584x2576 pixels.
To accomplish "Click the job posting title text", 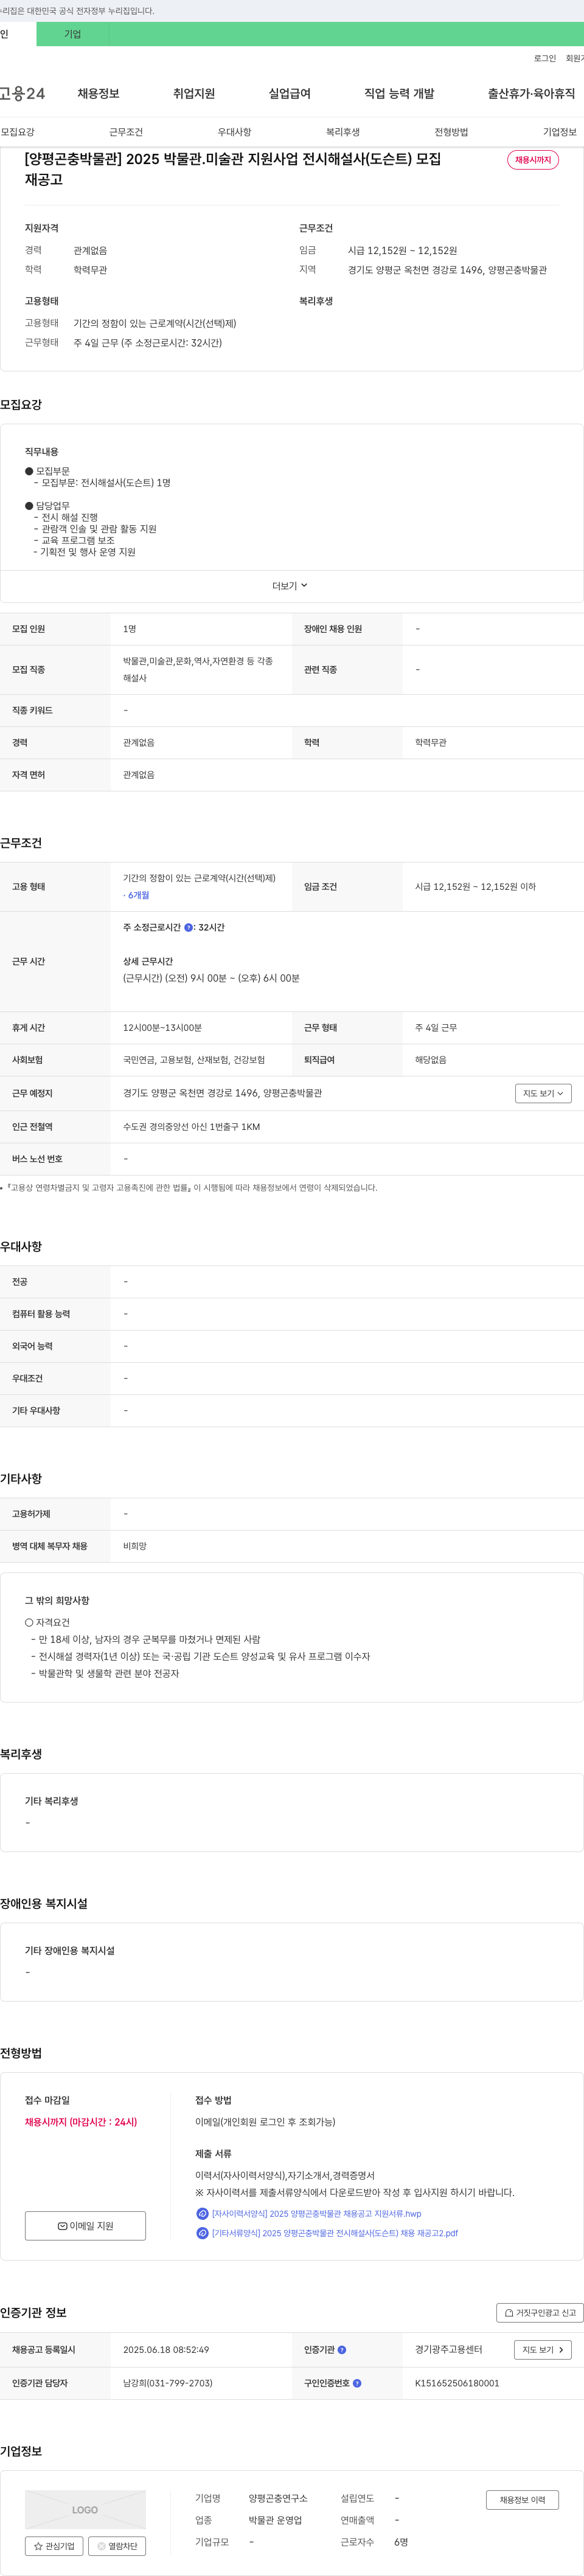I will point(233,169).
